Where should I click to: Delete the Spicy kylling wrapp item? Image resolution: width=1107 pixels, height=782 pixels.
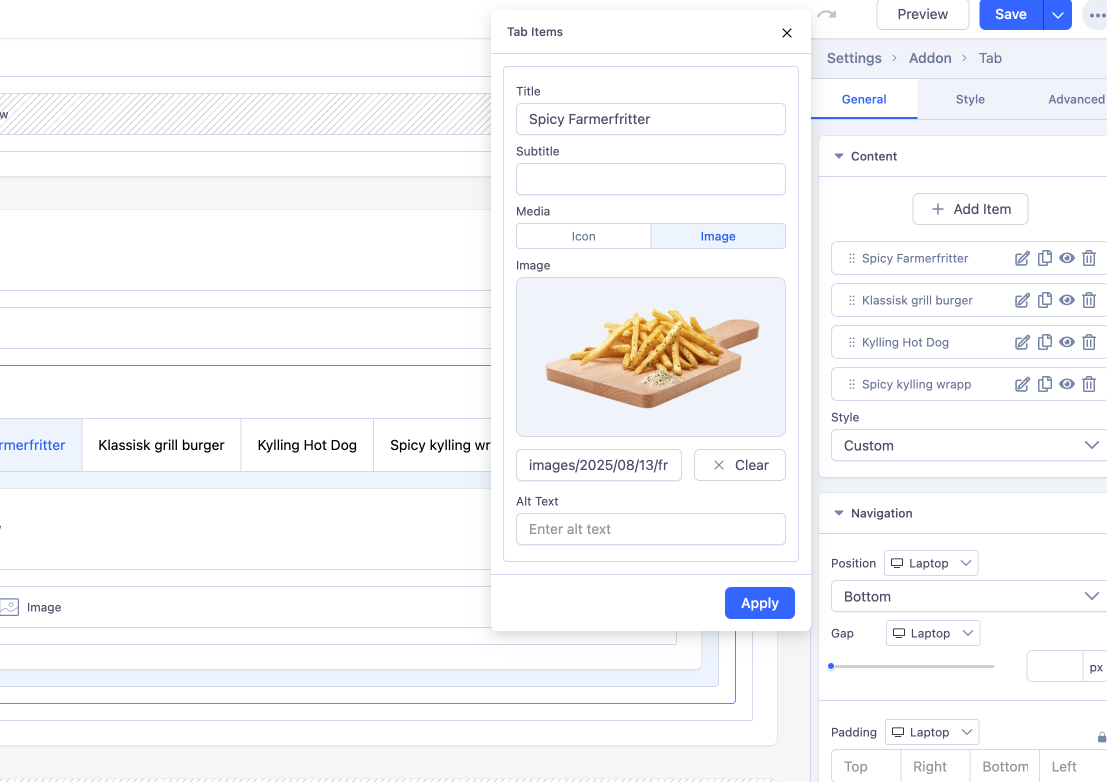1089,384
